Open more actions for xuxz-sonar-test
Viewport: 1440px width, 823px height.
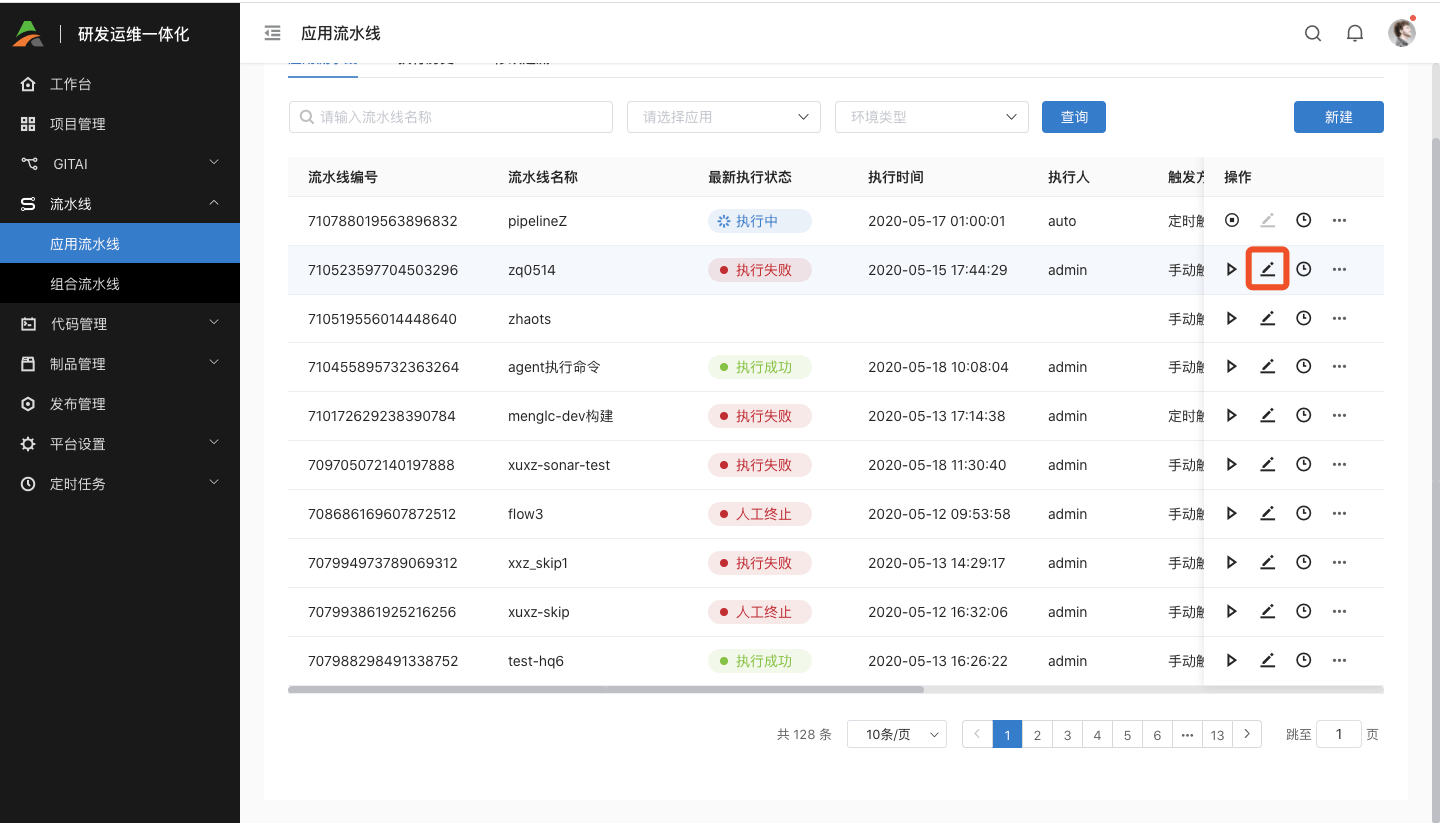coord(1340,464)
